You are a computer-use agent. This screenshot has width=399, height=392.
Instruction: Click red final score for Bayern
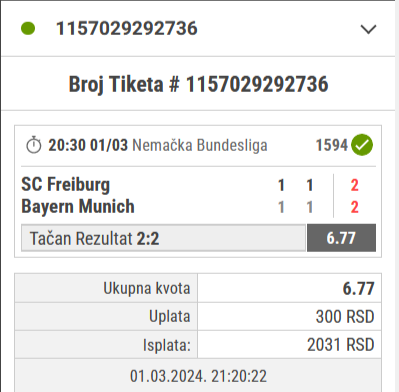(355, 207)
